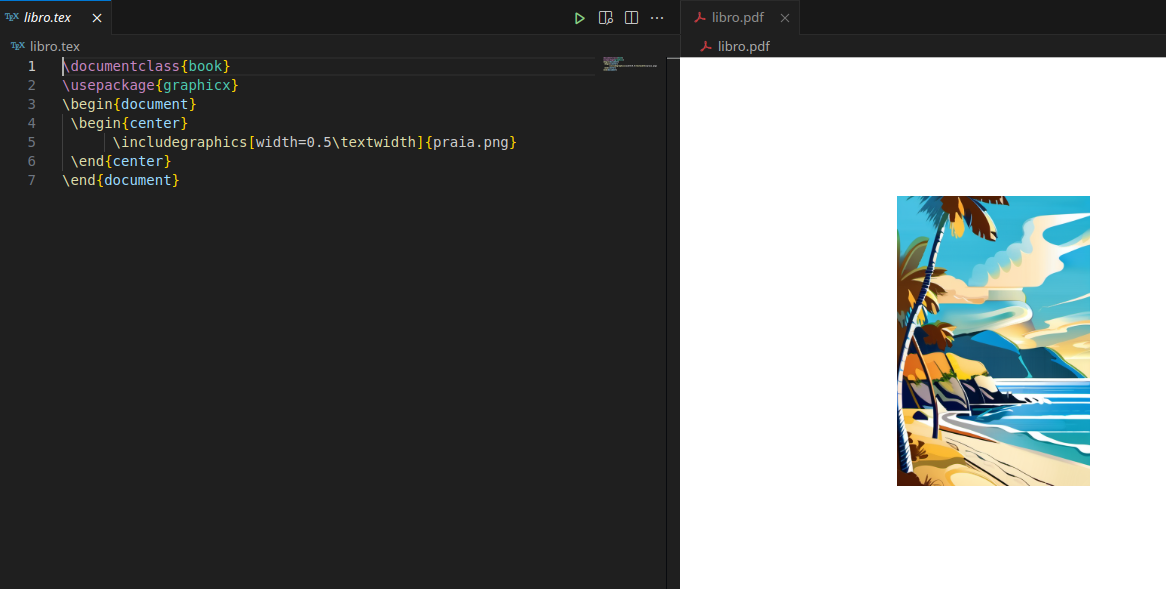Screen dimensions: 1166x589
Task: Click the red PDF icon in libro.pdf tab
Action: [701, 18]
